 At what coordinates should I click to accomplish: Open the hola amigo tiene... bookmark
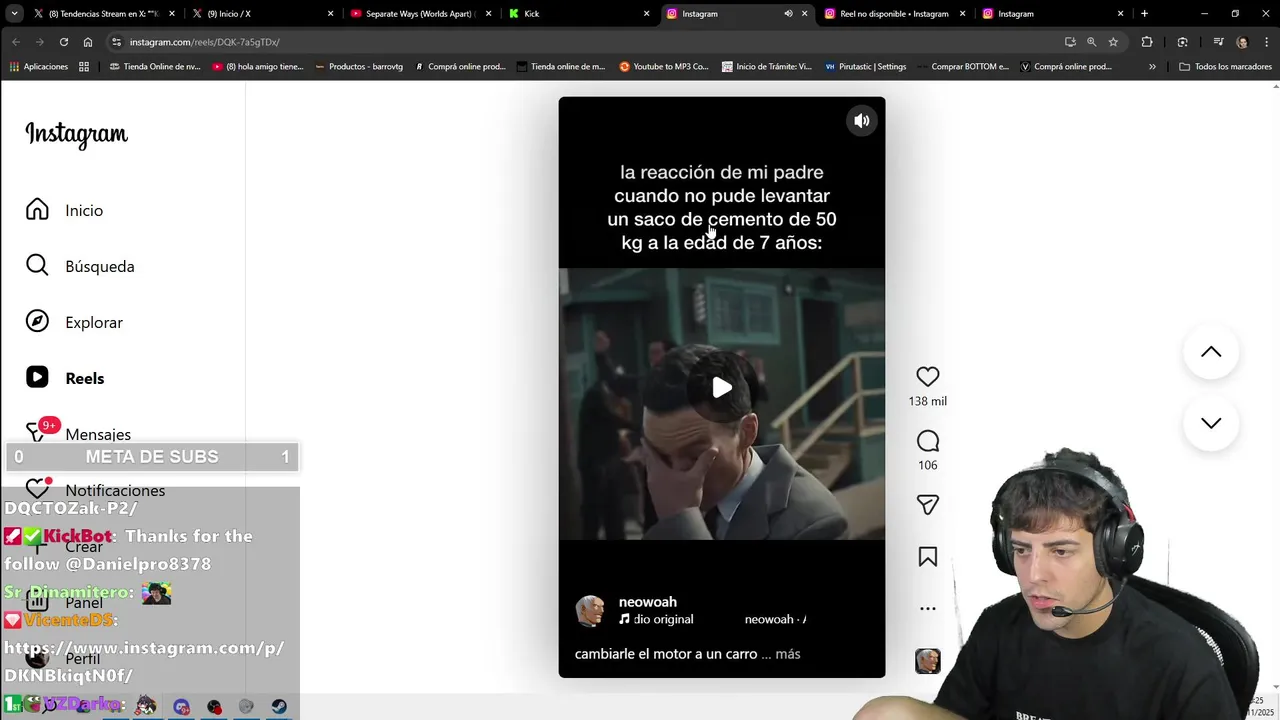coord(258,67)
